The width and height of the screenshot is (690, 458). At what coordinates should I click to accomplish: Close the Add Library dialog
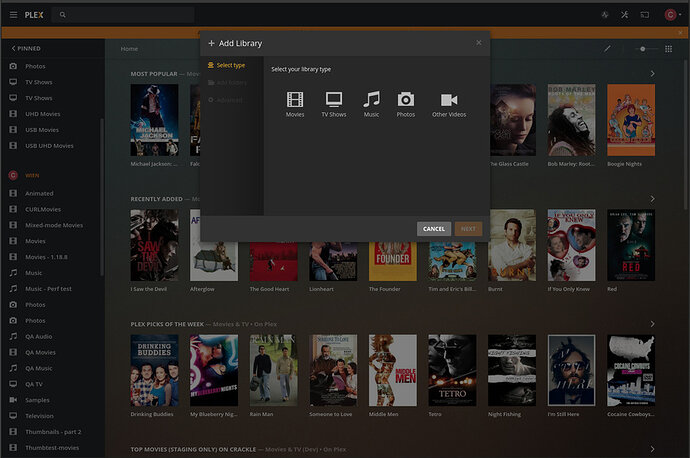click(479, 43)
